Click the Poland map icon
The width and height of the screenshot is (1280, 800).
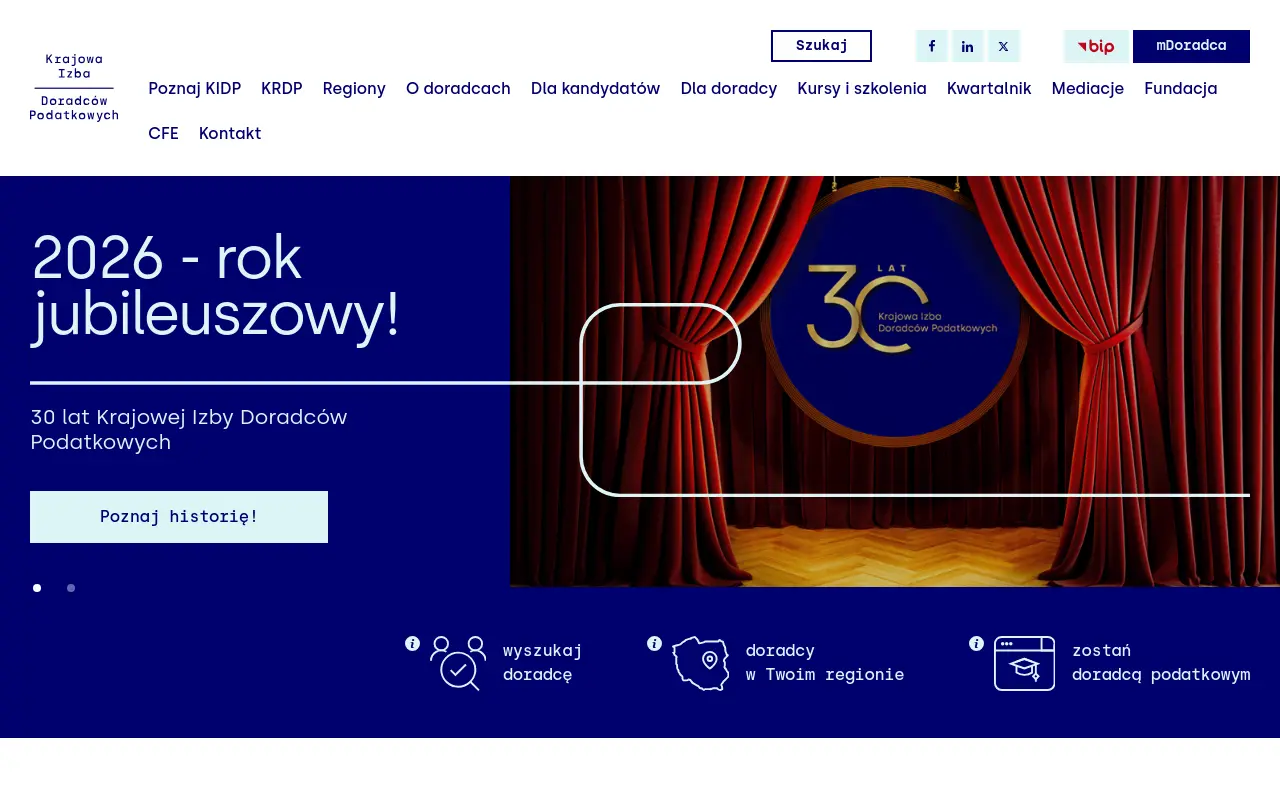(x=701, y=663)
